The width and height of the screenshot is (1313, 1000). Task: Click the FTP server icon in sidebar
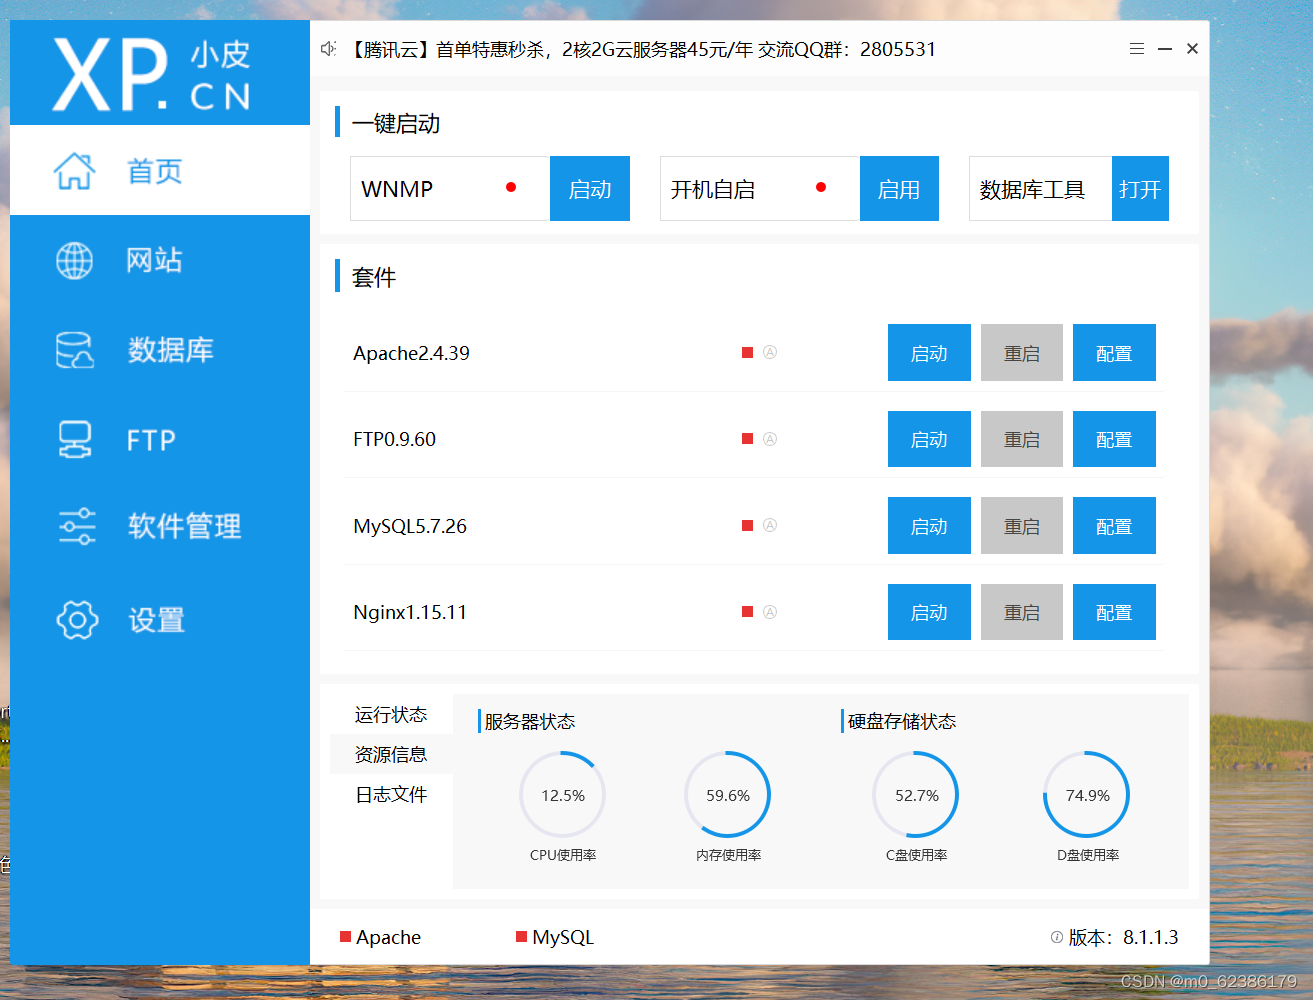pyautogui.click(x=75, y=440)
